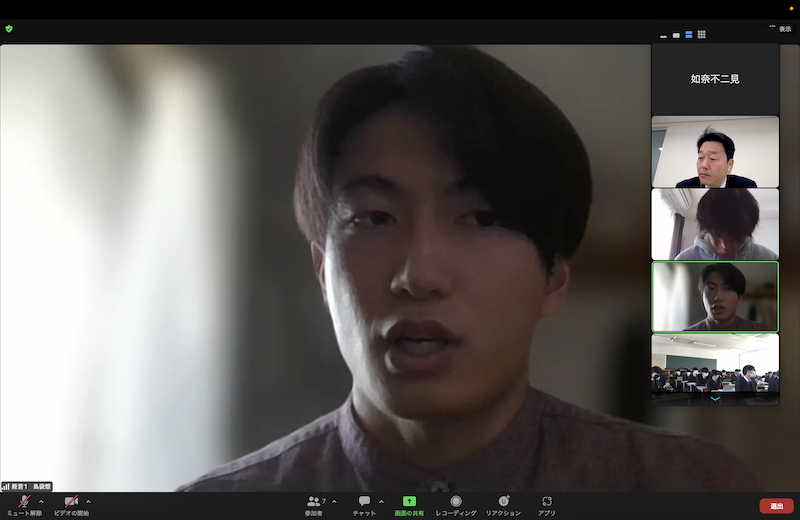Click the green share screen button
800x520 pixels.
tap(409, 505)
